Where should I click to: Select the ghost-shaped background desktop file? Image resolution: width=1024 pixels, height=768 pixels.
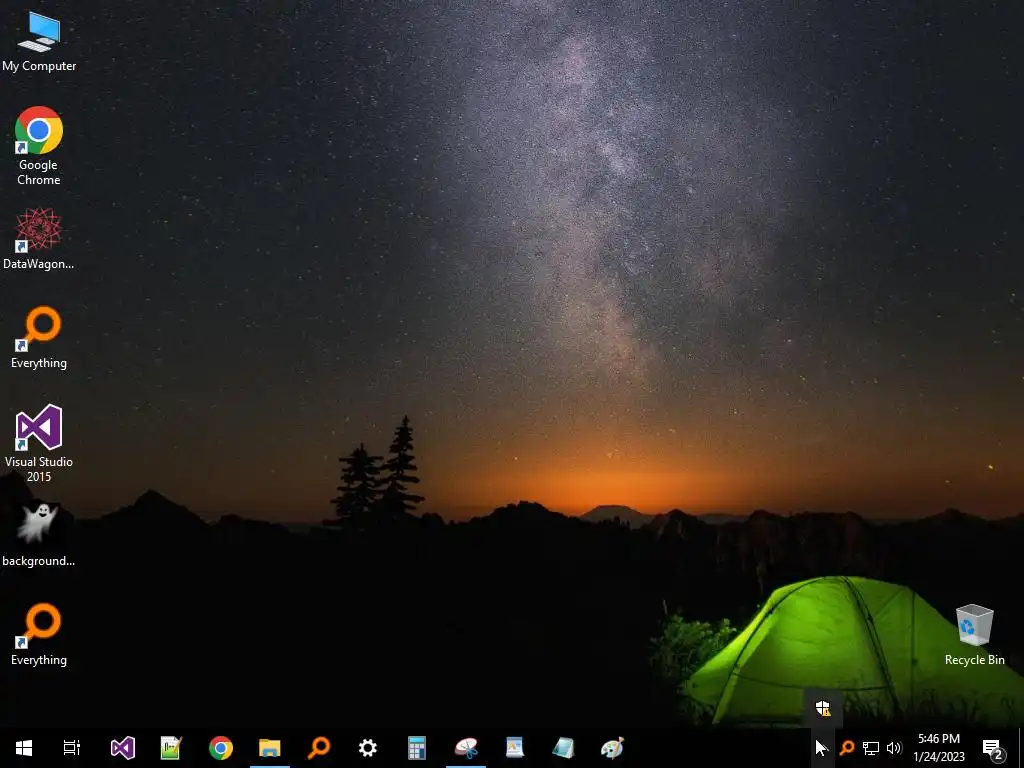coord(39,536)
